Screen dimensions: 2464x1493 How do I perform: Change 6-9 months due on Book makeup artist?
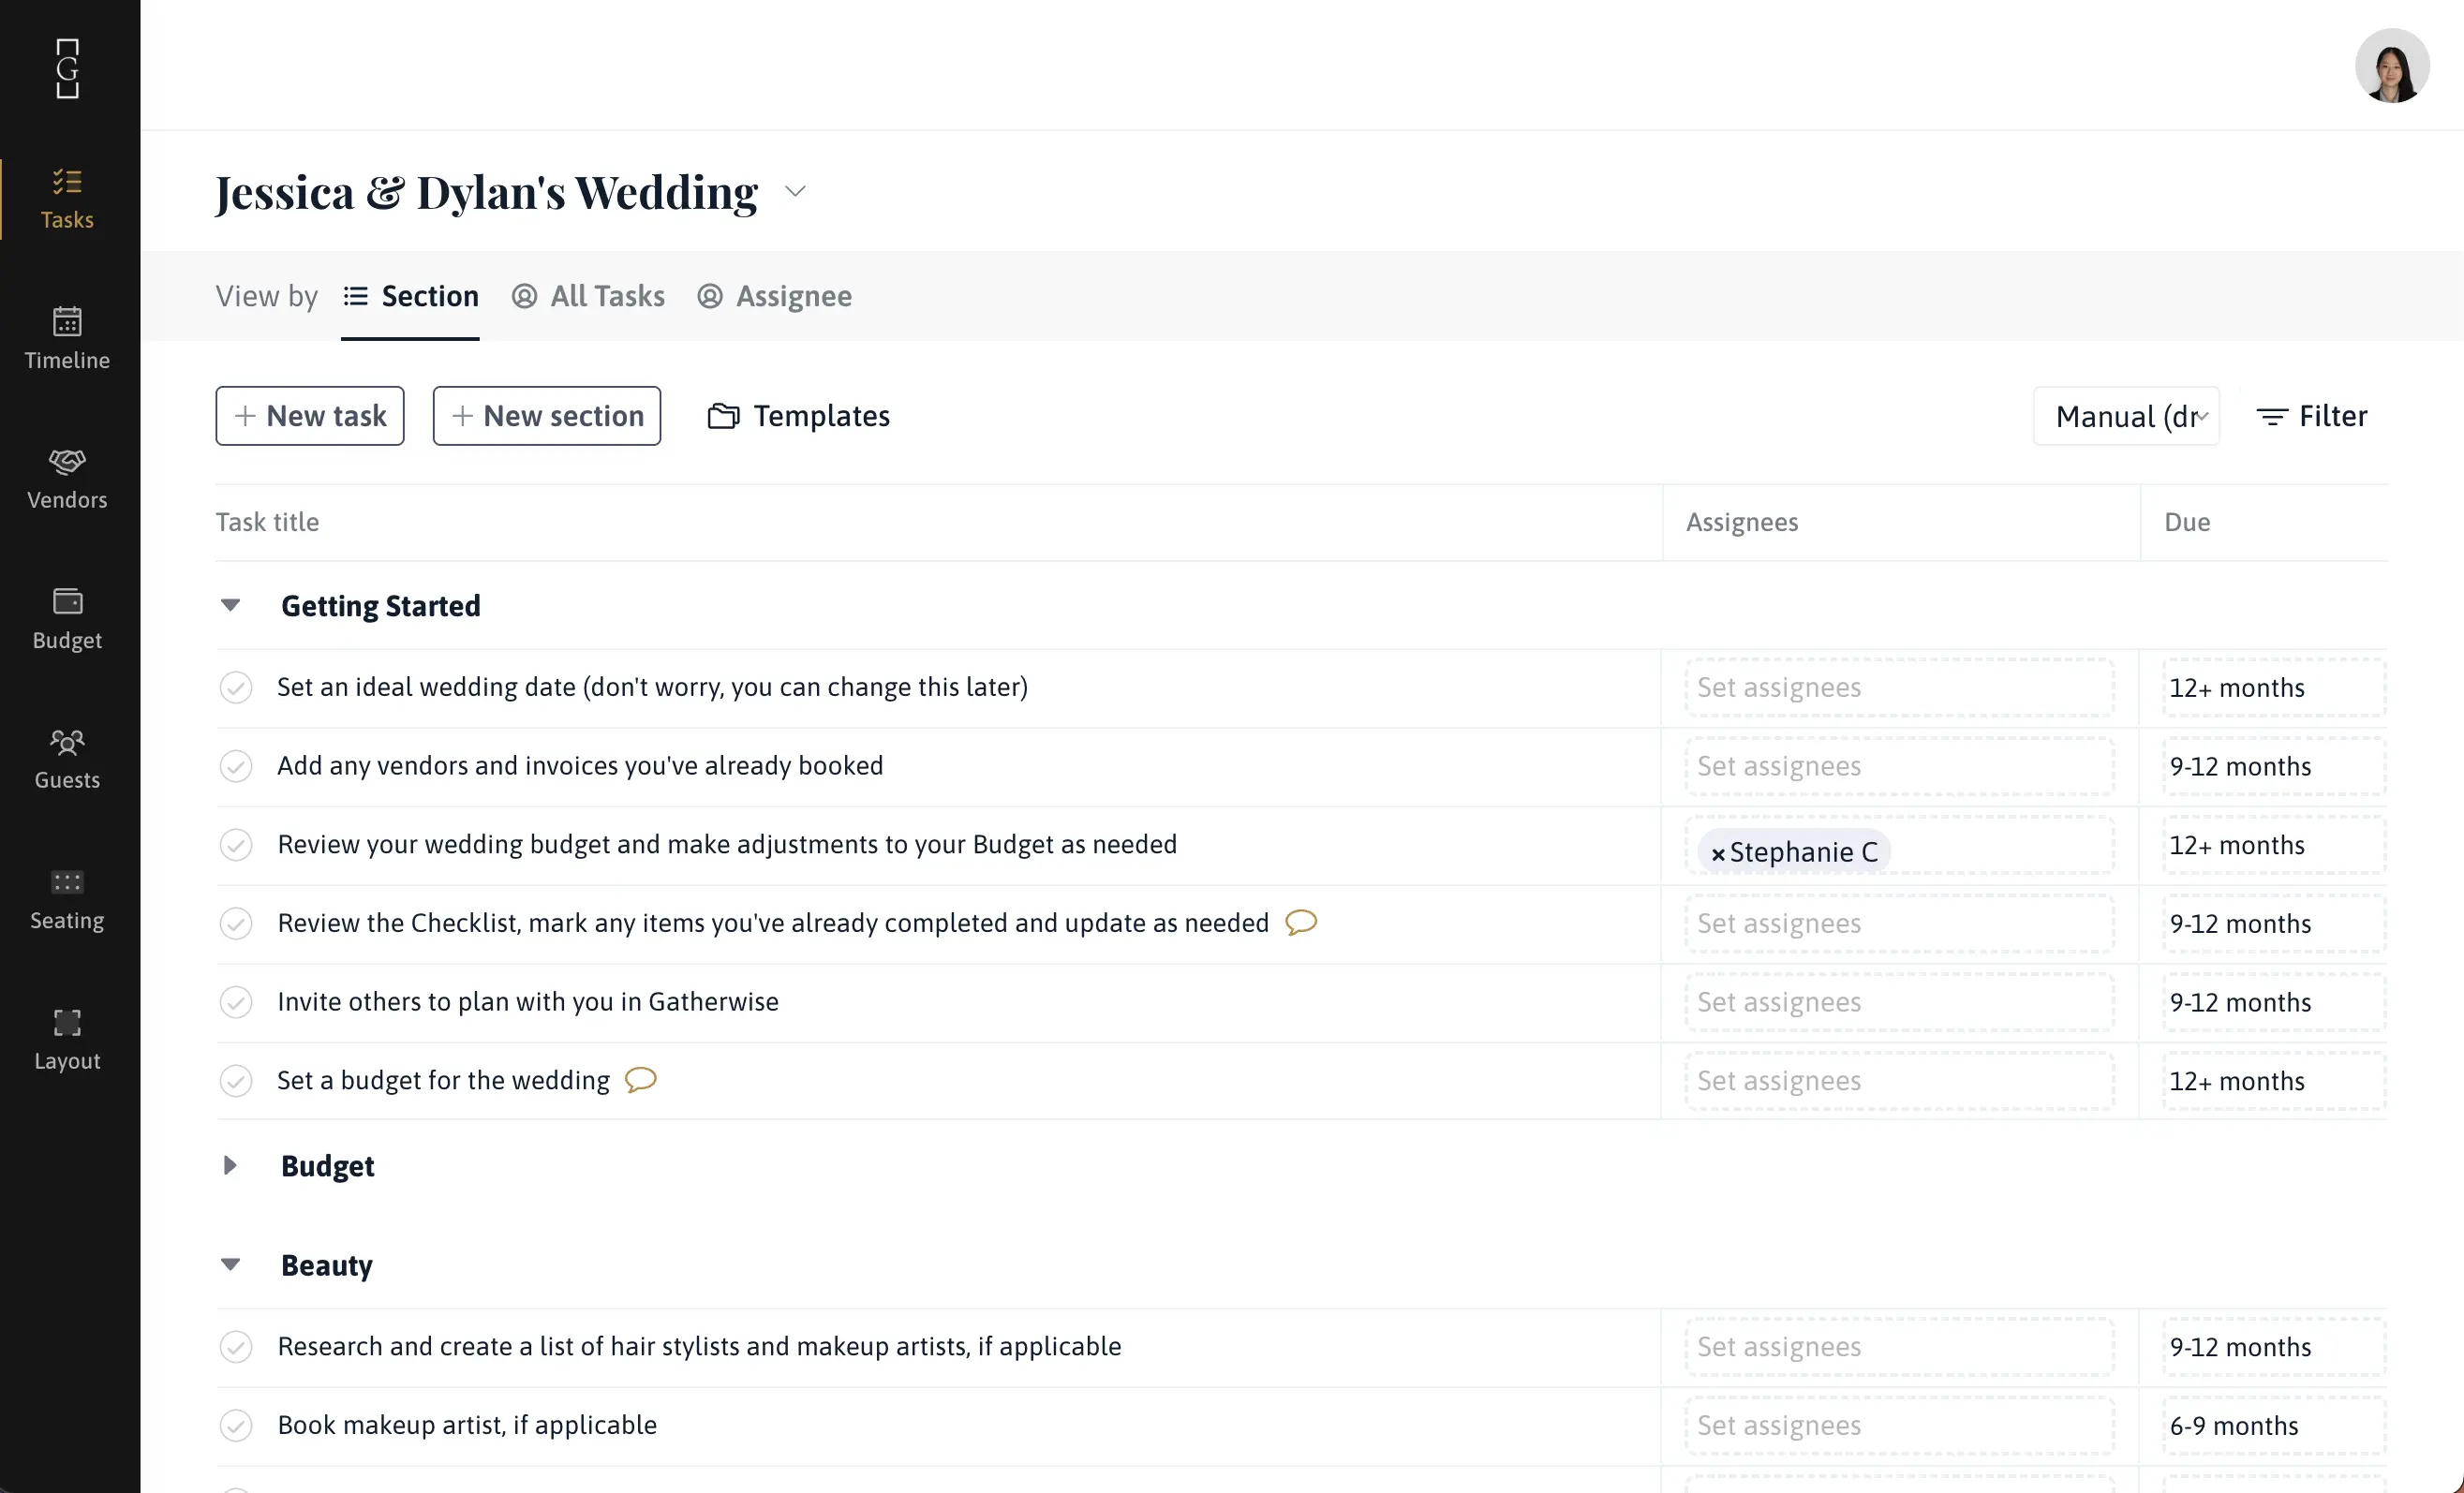coord(2274,1426)
